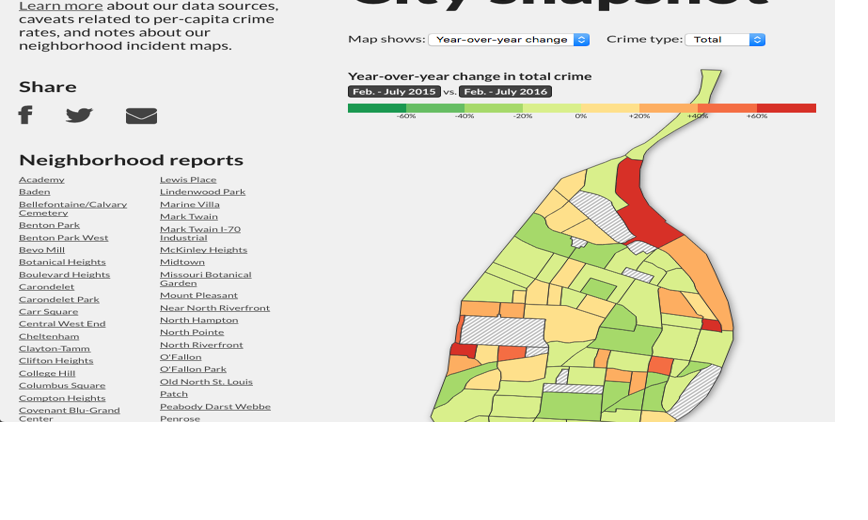Share via the email envelope icon
868x520 pixels.
click(141, 116)
